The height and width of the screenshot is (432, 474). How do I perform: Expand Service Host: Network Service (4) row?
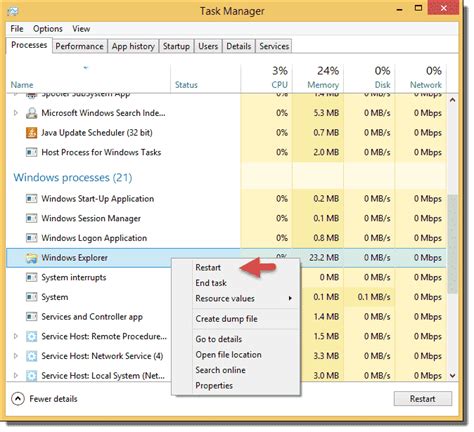pyautogui.click(x=16, y=356)
